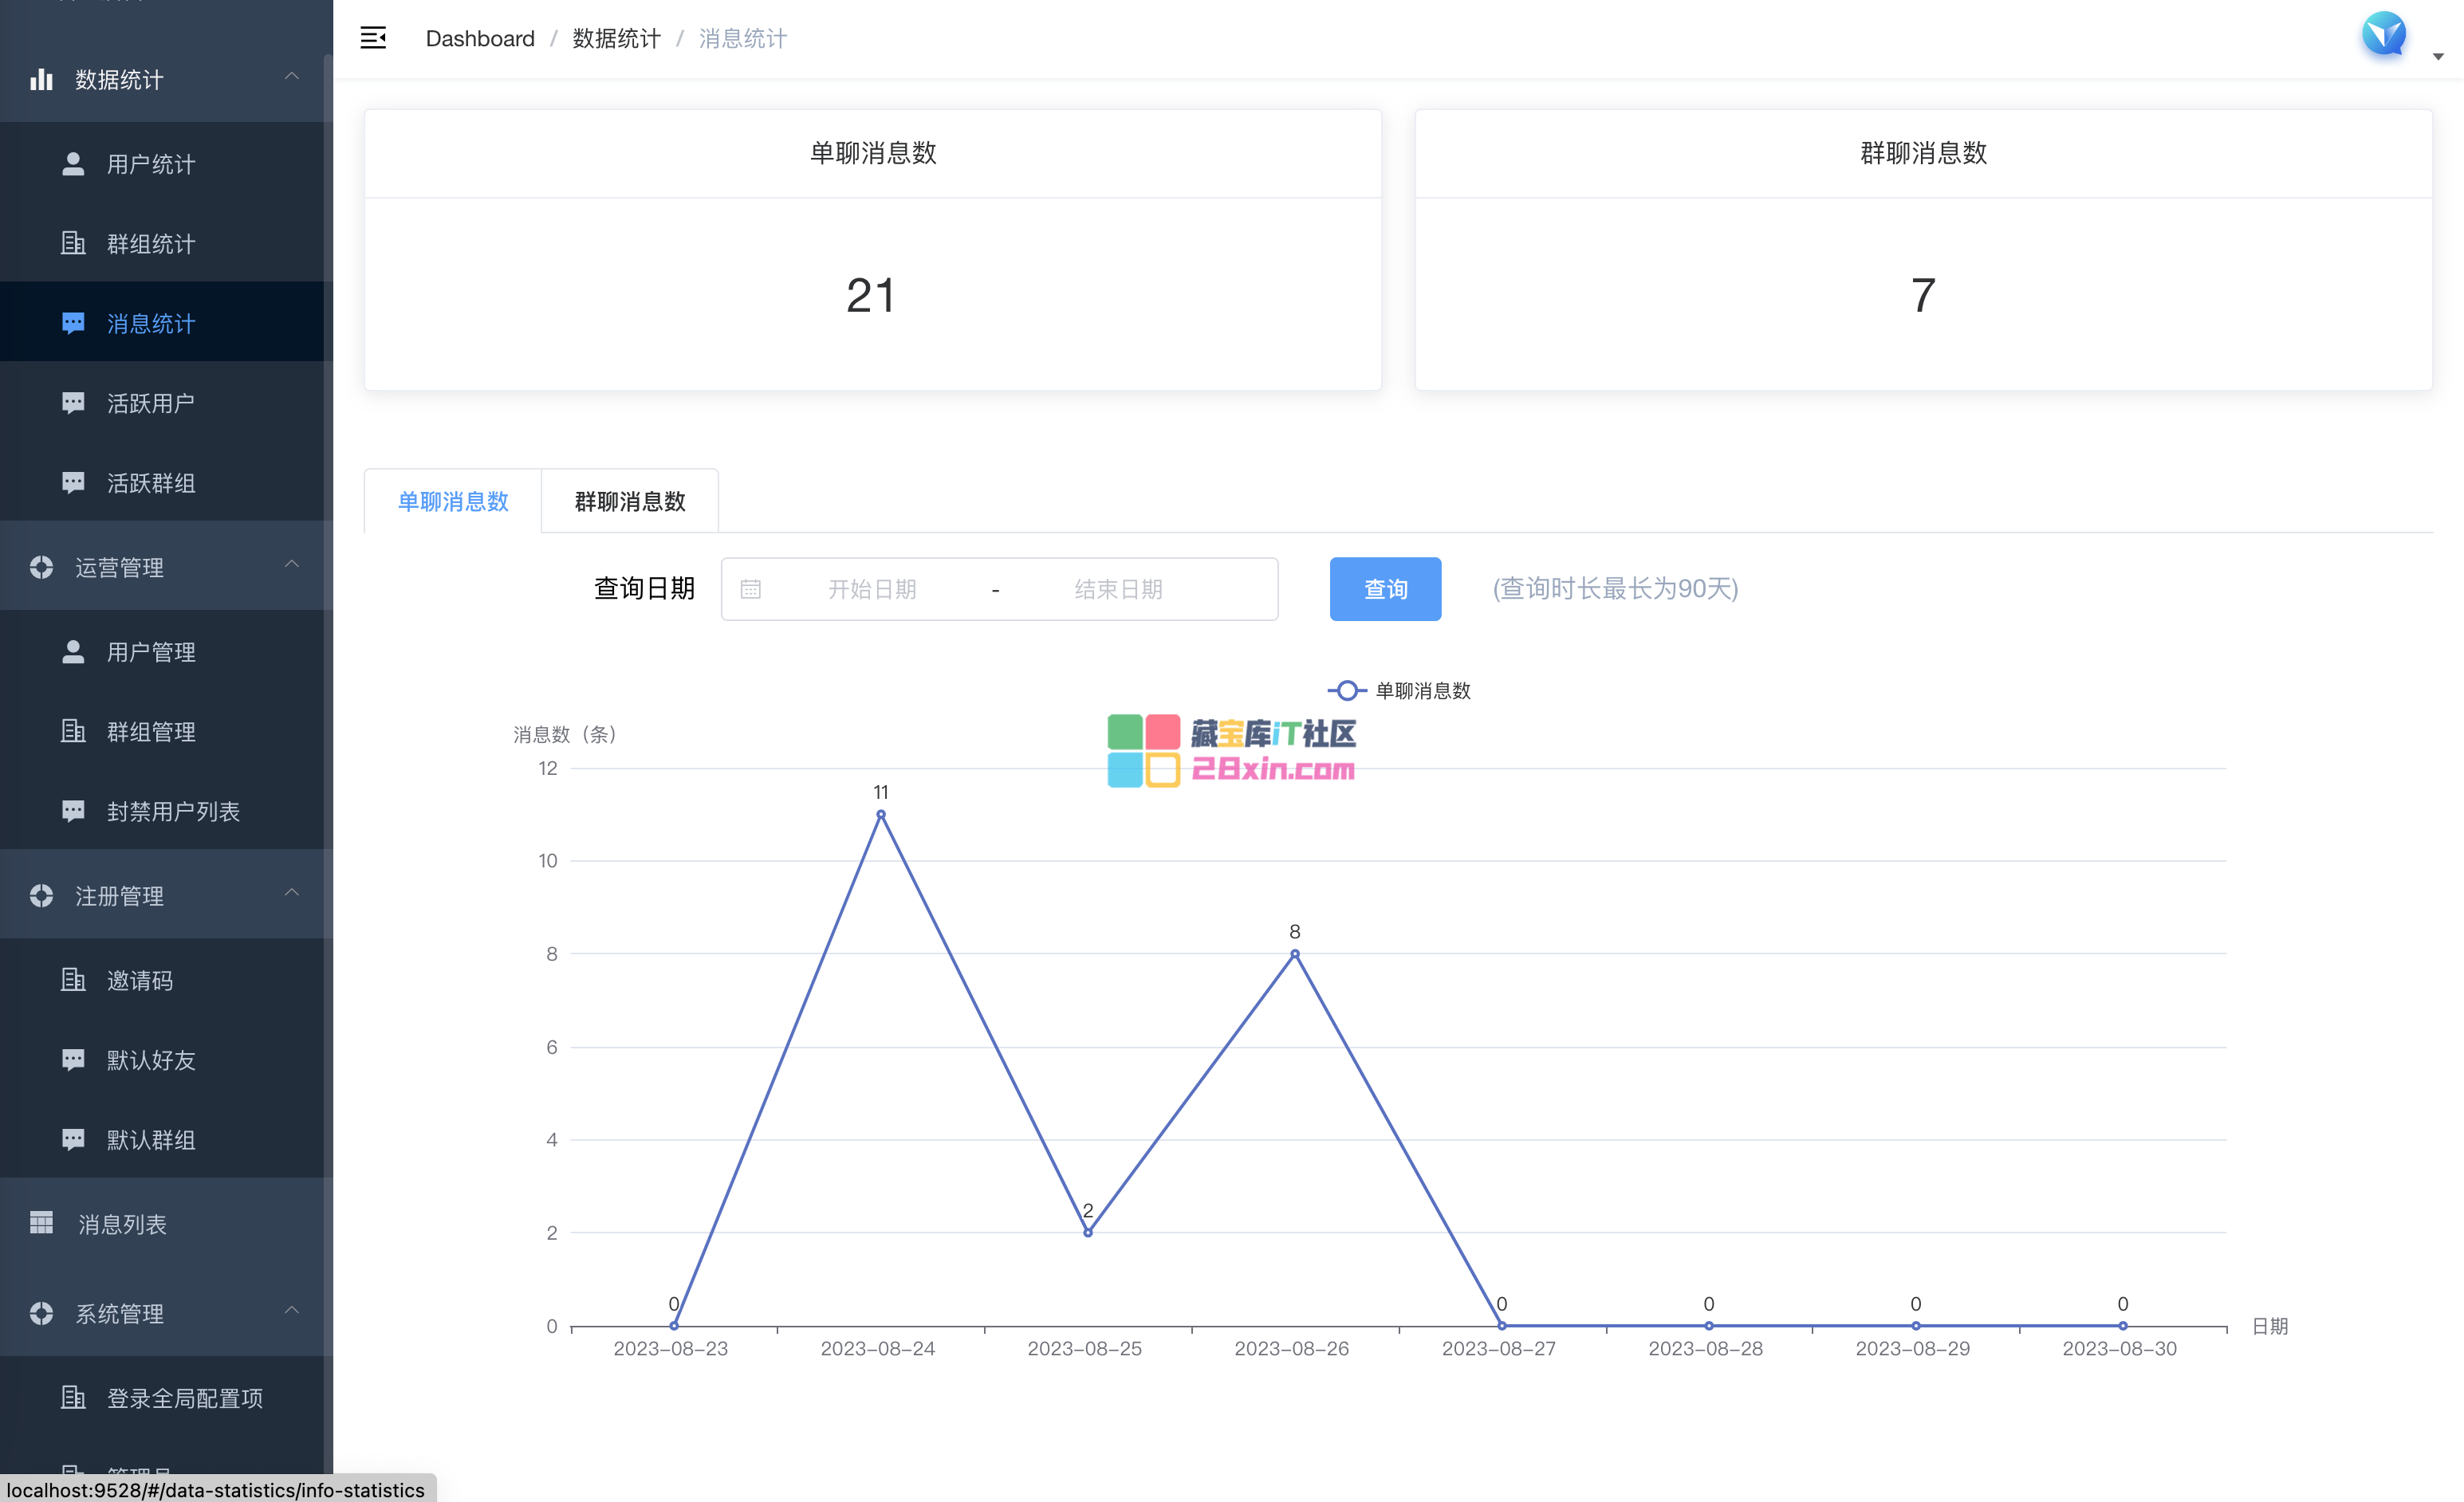Click the 用户统计 person icon
The image size is (2464, 1502).
click(x=73, y=164)
